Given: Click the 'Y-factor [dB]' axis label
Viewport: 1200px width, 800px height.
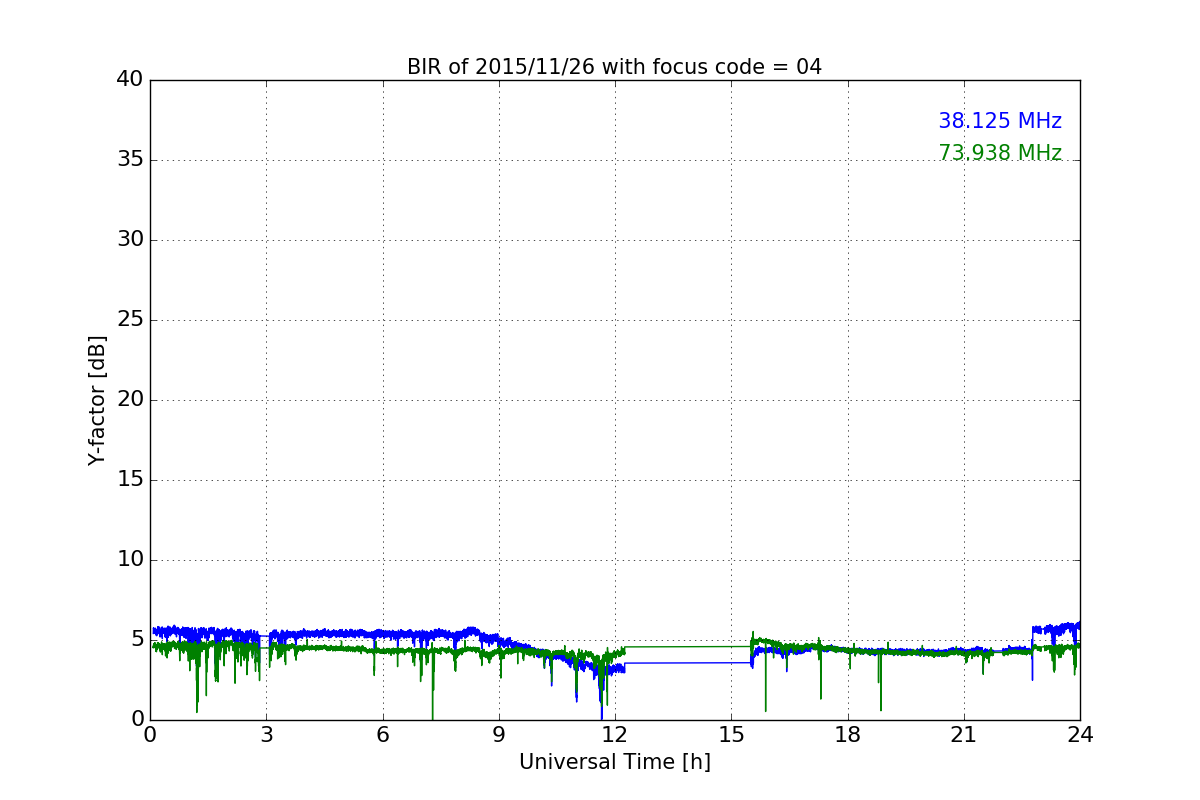Looking at the screenshot, I should tap(97, 400).
